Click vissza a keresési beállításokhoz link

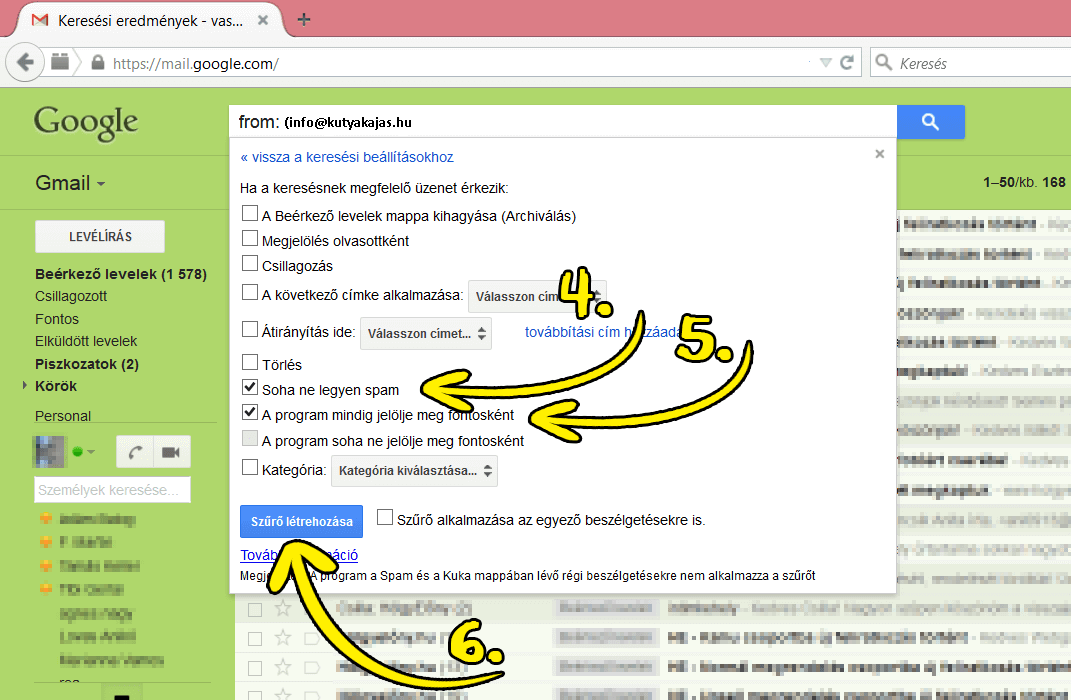click(347, 157)
